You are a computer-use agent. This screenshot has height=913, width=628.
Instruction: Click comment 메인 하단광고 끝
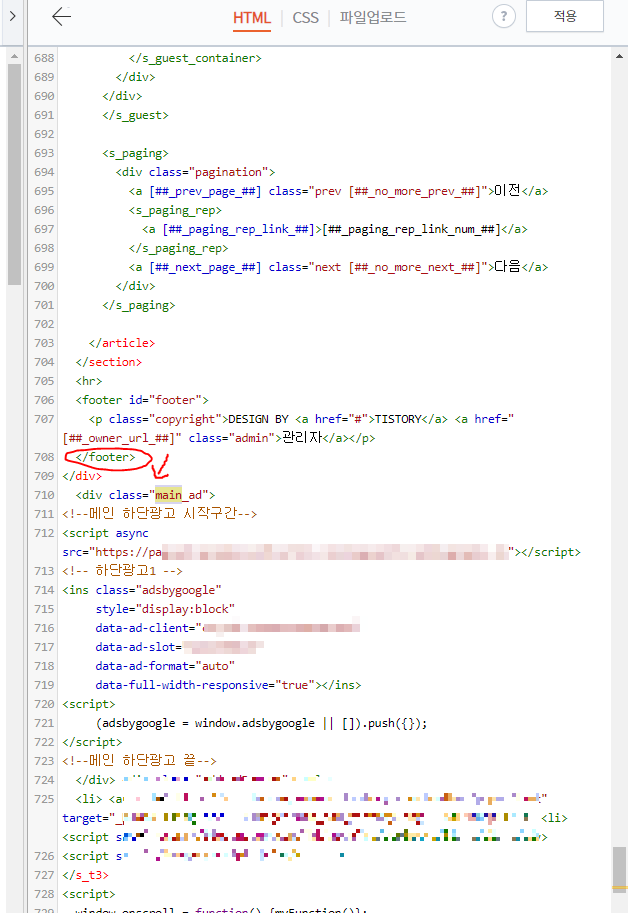[x=139, y=760]
